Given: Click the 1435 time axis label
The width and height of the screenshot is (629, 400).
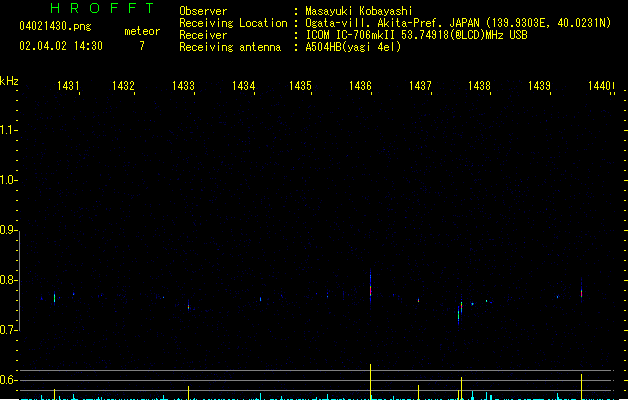Looking at the screenshot, I should [300, 86].
